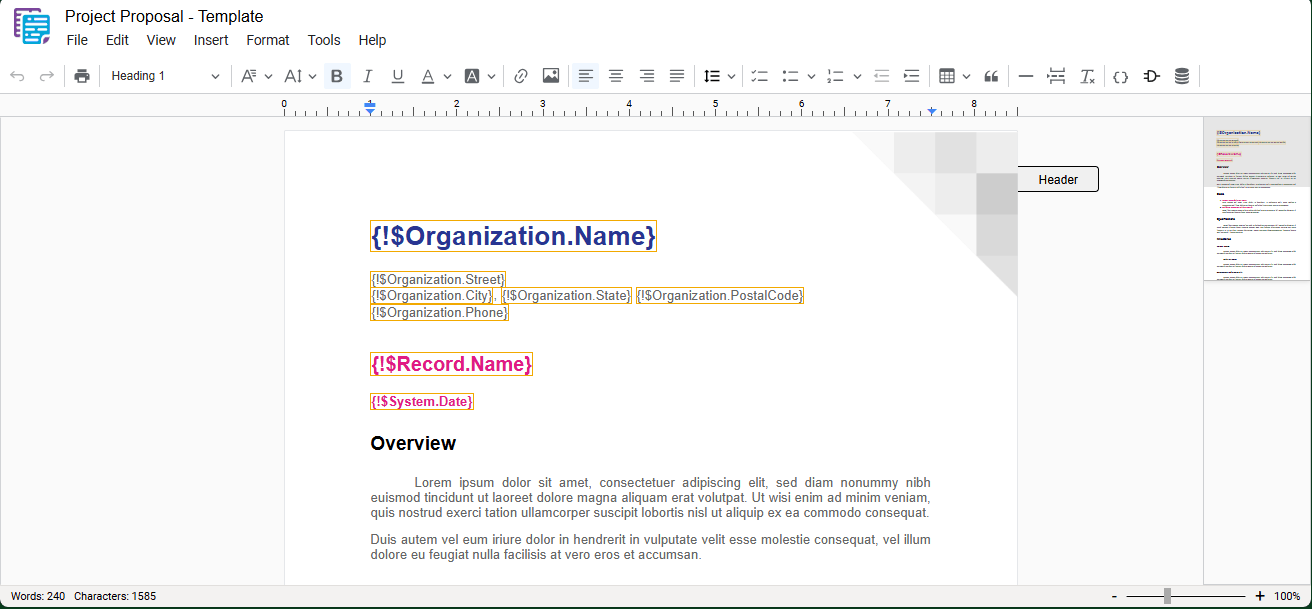Viewport: 1312px width, 609px height.
Task: Increase the paragraph indent
Action: 912,76
